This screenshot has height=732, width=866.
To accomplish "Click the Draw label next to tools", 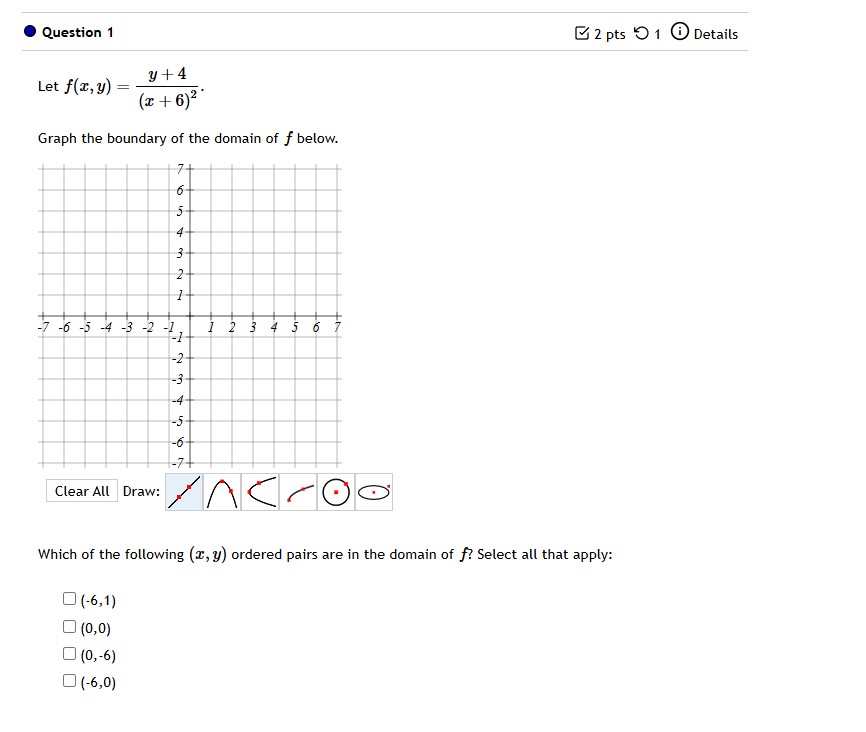I will (142, 492).
